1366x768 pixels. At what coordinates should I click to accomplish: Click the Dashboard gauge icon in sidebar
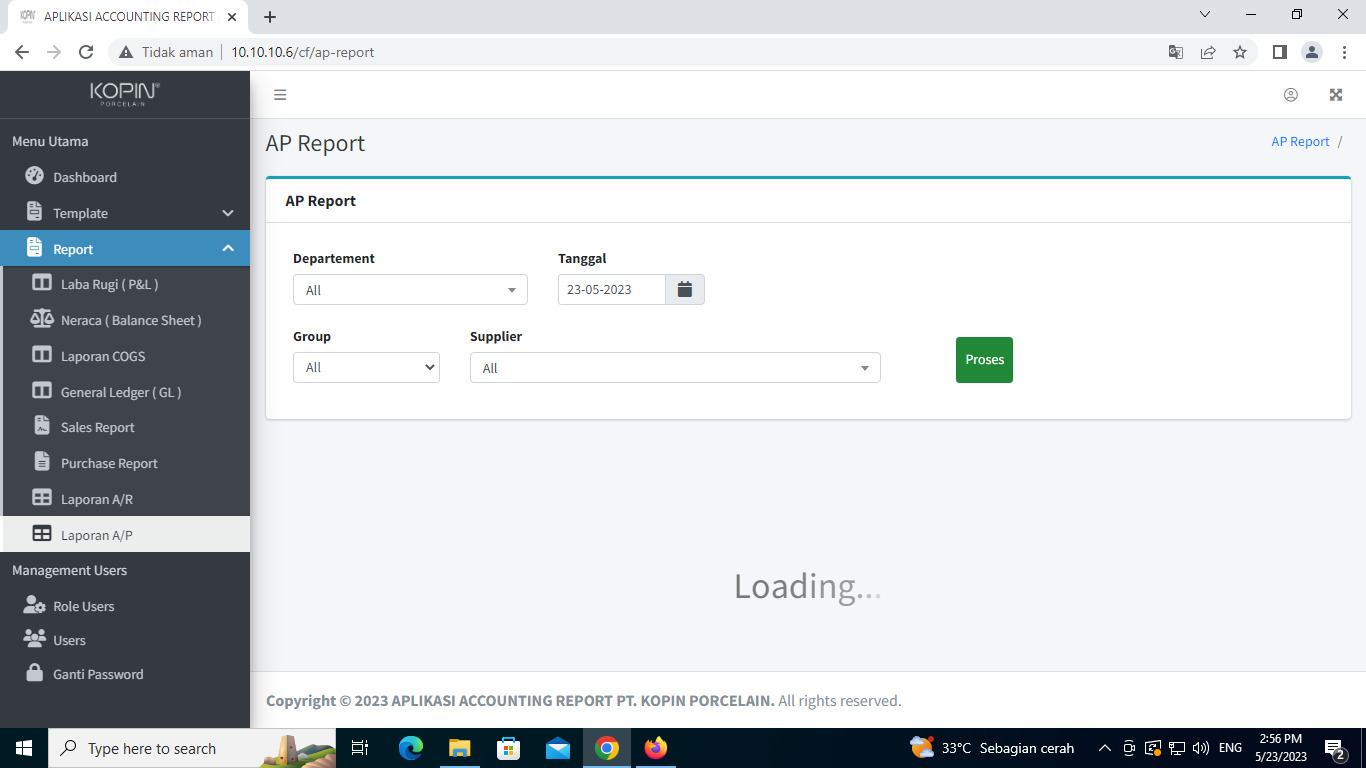pos(34,176)
